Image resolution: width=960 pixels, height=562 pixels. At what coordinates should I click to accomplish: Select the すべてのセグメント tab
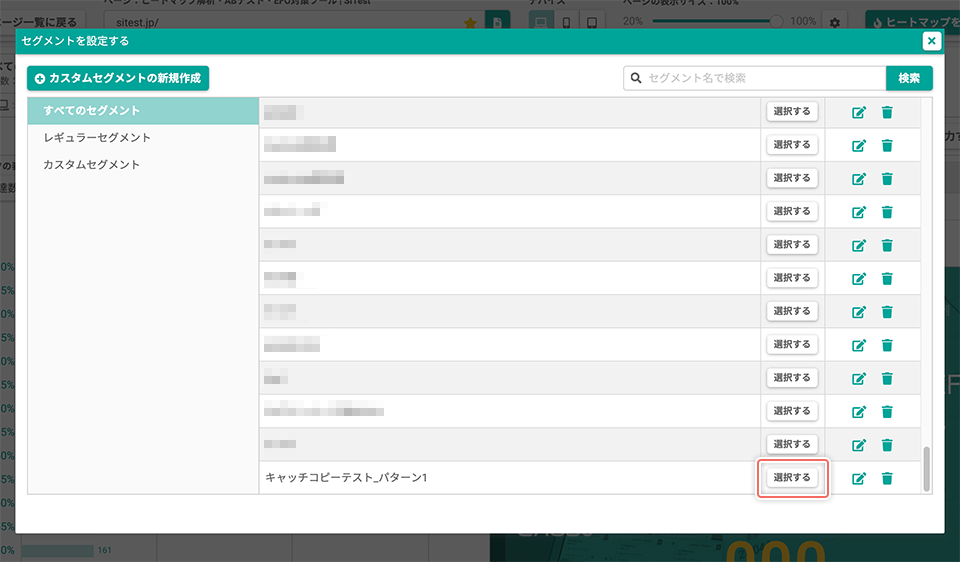click(143, 111)
